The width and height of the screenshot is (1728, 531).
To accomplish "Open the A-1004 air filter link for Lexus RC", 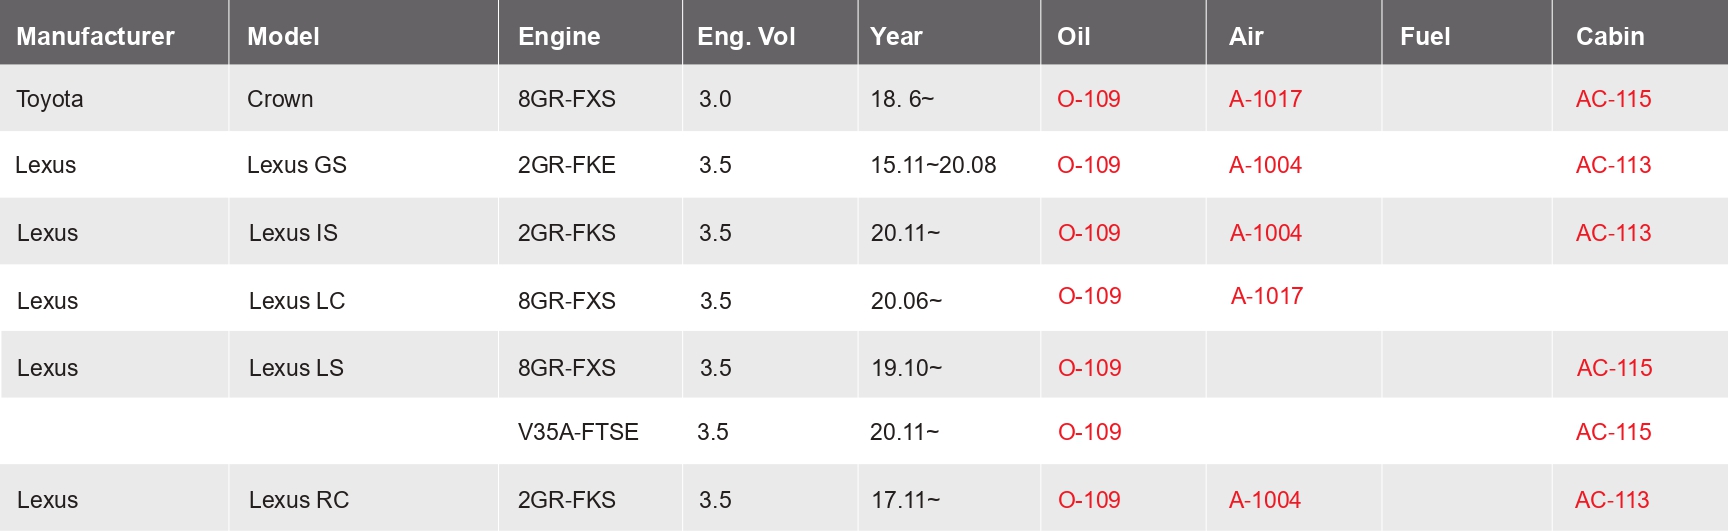I will [1265, 500].
